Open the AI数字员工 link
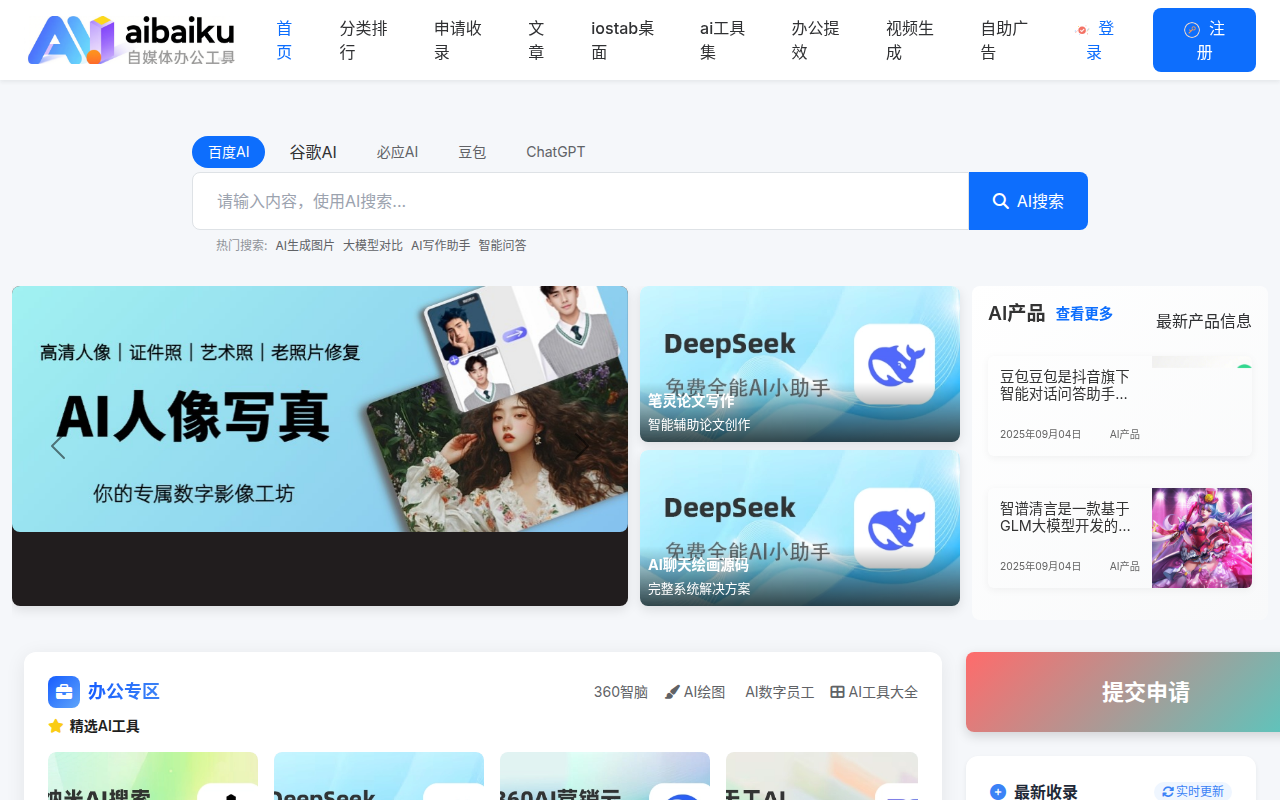Image resolution: width=1280 pixels, height=800 pixels. tap(780, 692)
